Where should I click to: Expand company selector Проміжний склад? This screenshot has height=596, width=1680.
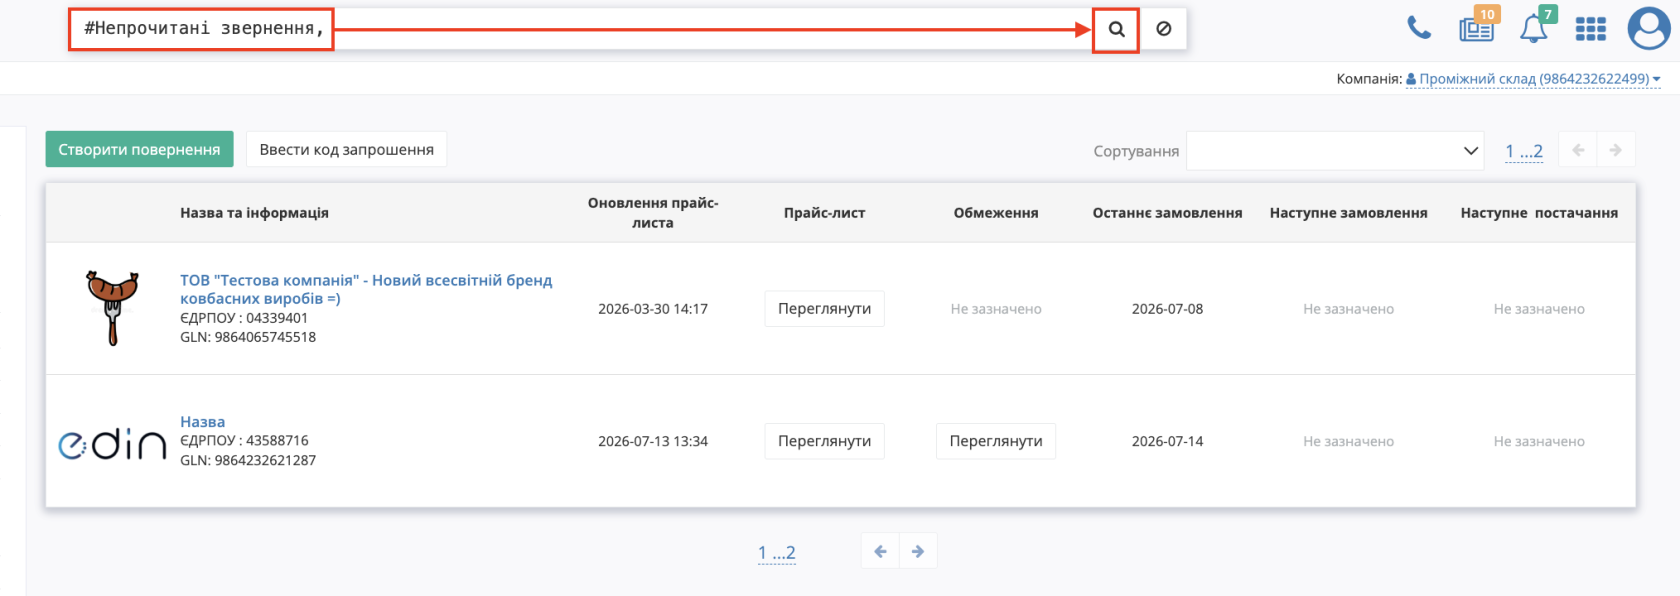coord(1533,79)
